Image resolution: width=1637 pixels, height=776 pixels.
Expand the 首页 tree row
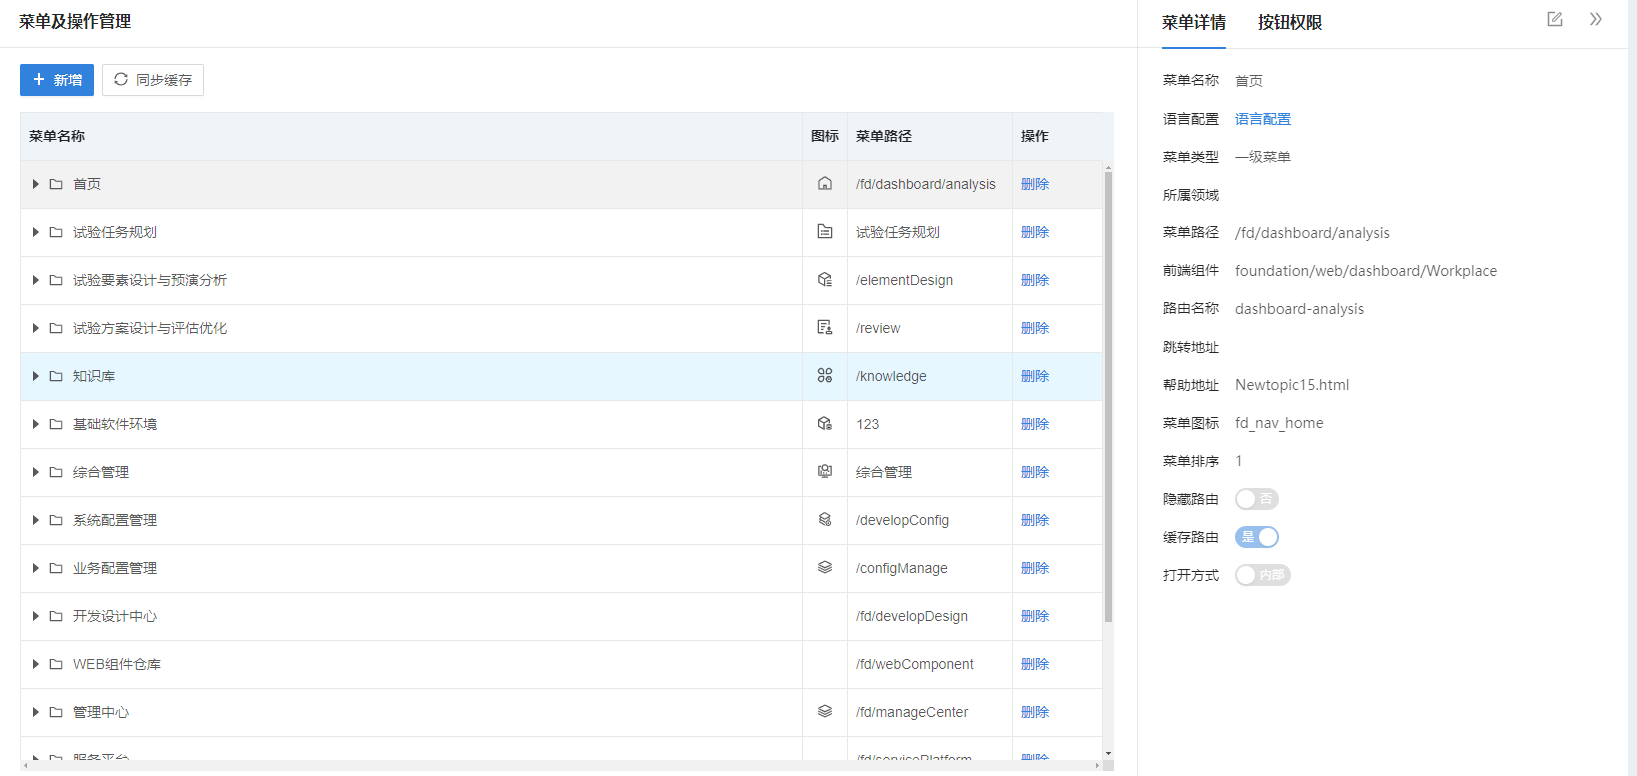click(x=36, y=184)
